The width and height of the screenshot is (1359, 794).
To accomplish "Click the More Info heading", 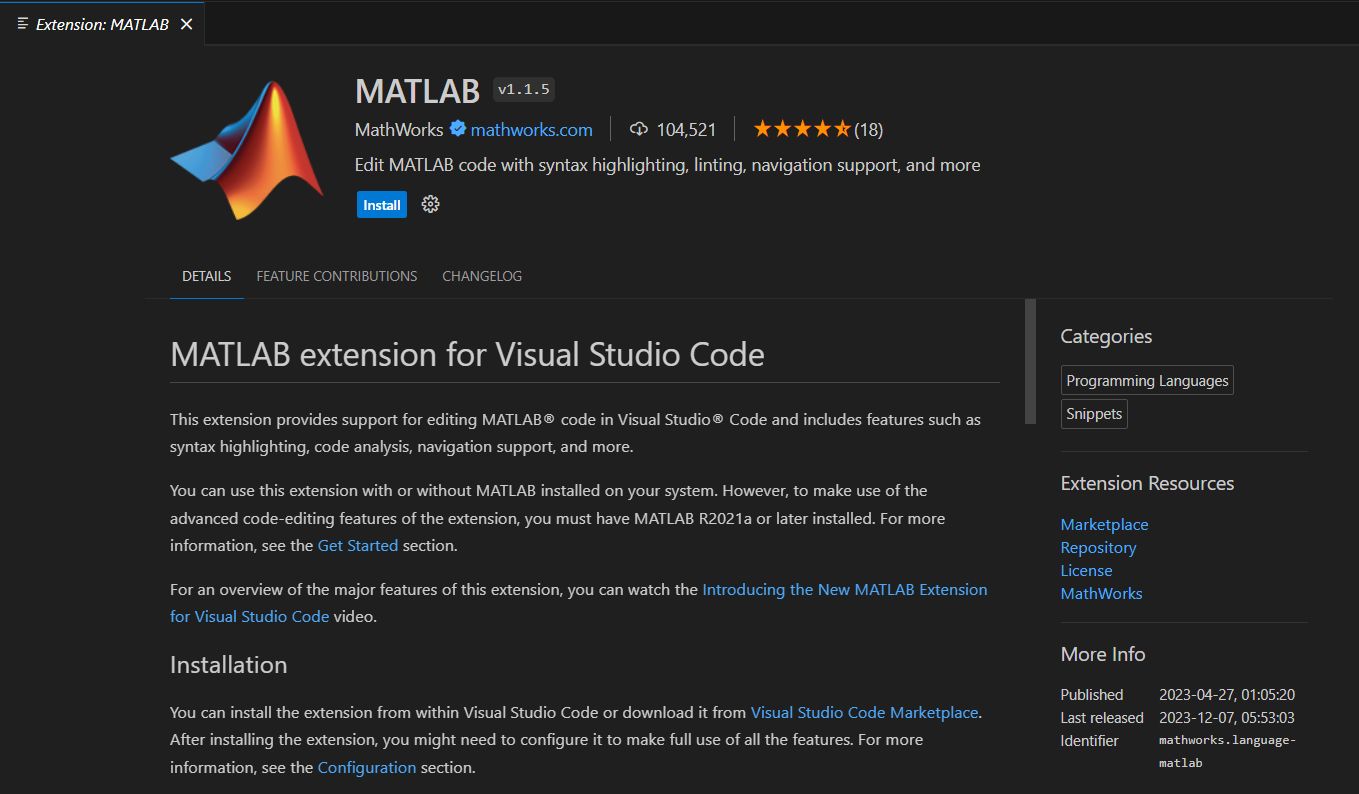I will (x=1103, y=655).
